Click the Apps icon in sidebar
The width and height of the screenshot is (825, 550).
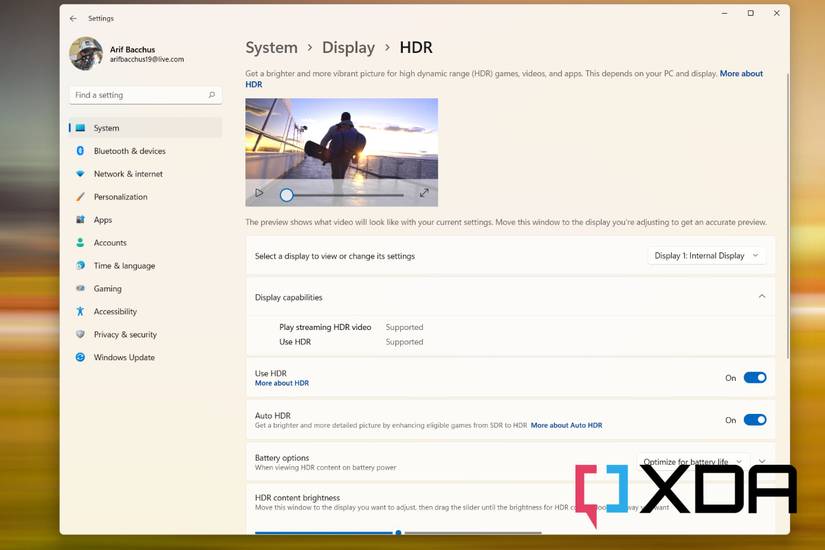point(80,220)
